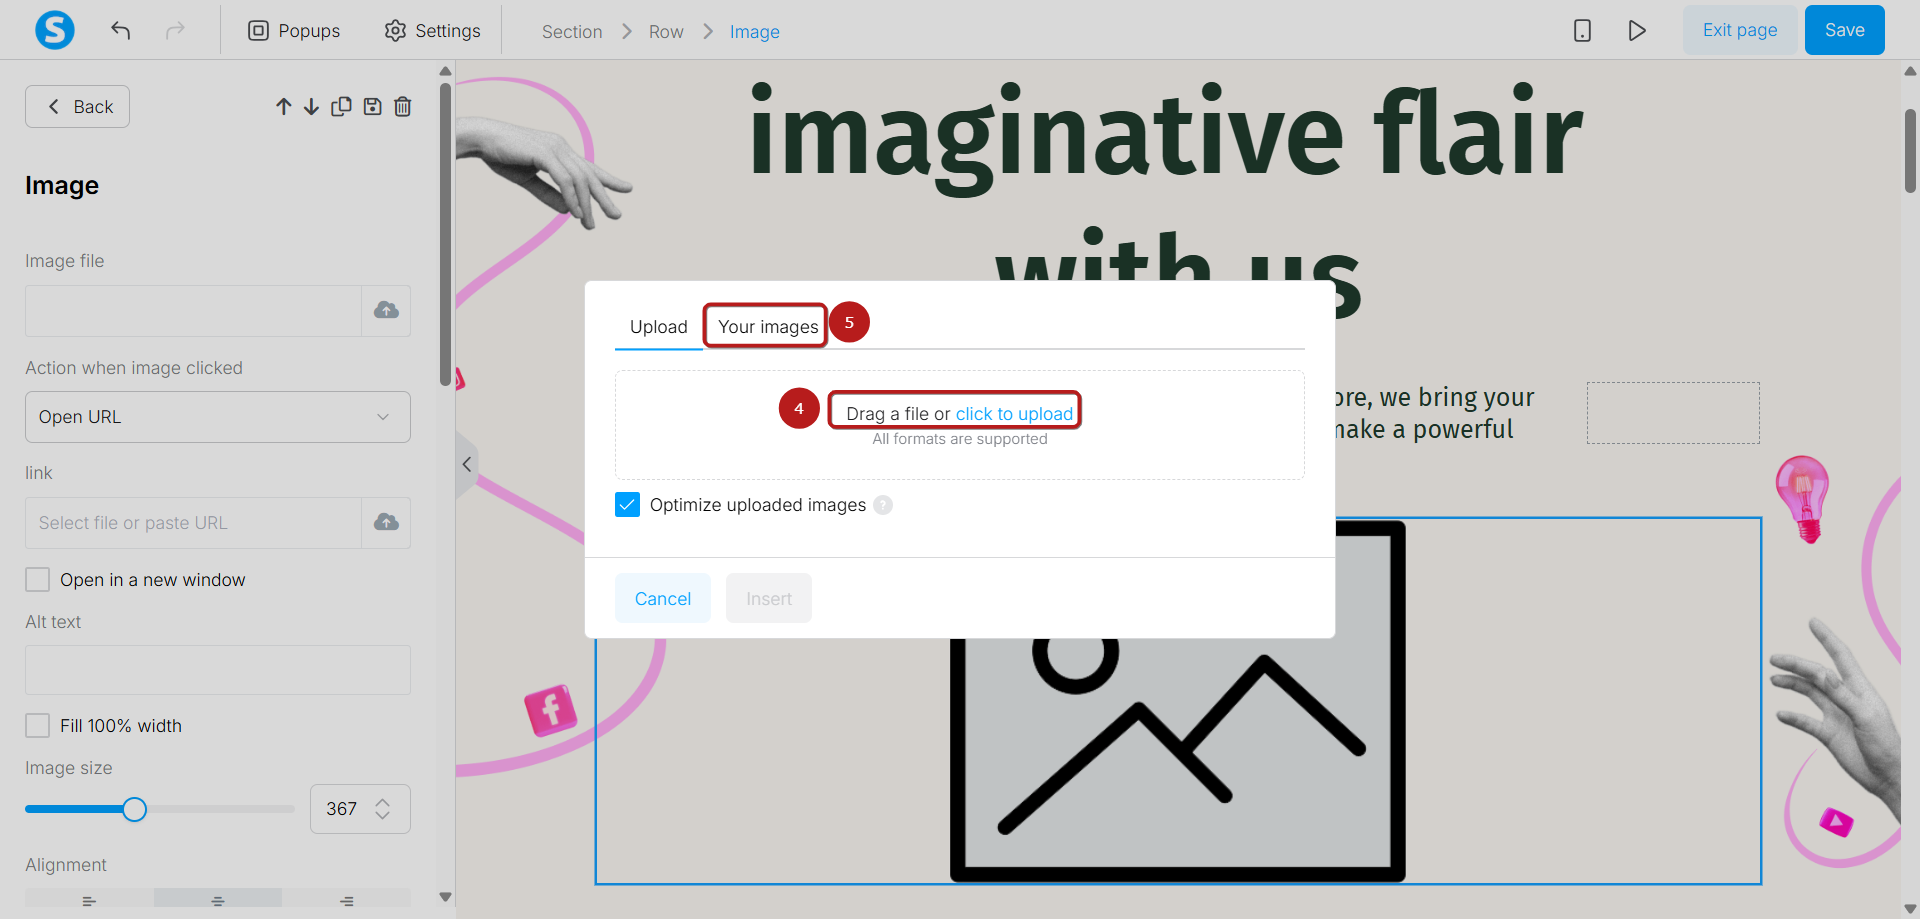
Task: Click the Systeme.io logo icon
Action: (x=55, y=30)
